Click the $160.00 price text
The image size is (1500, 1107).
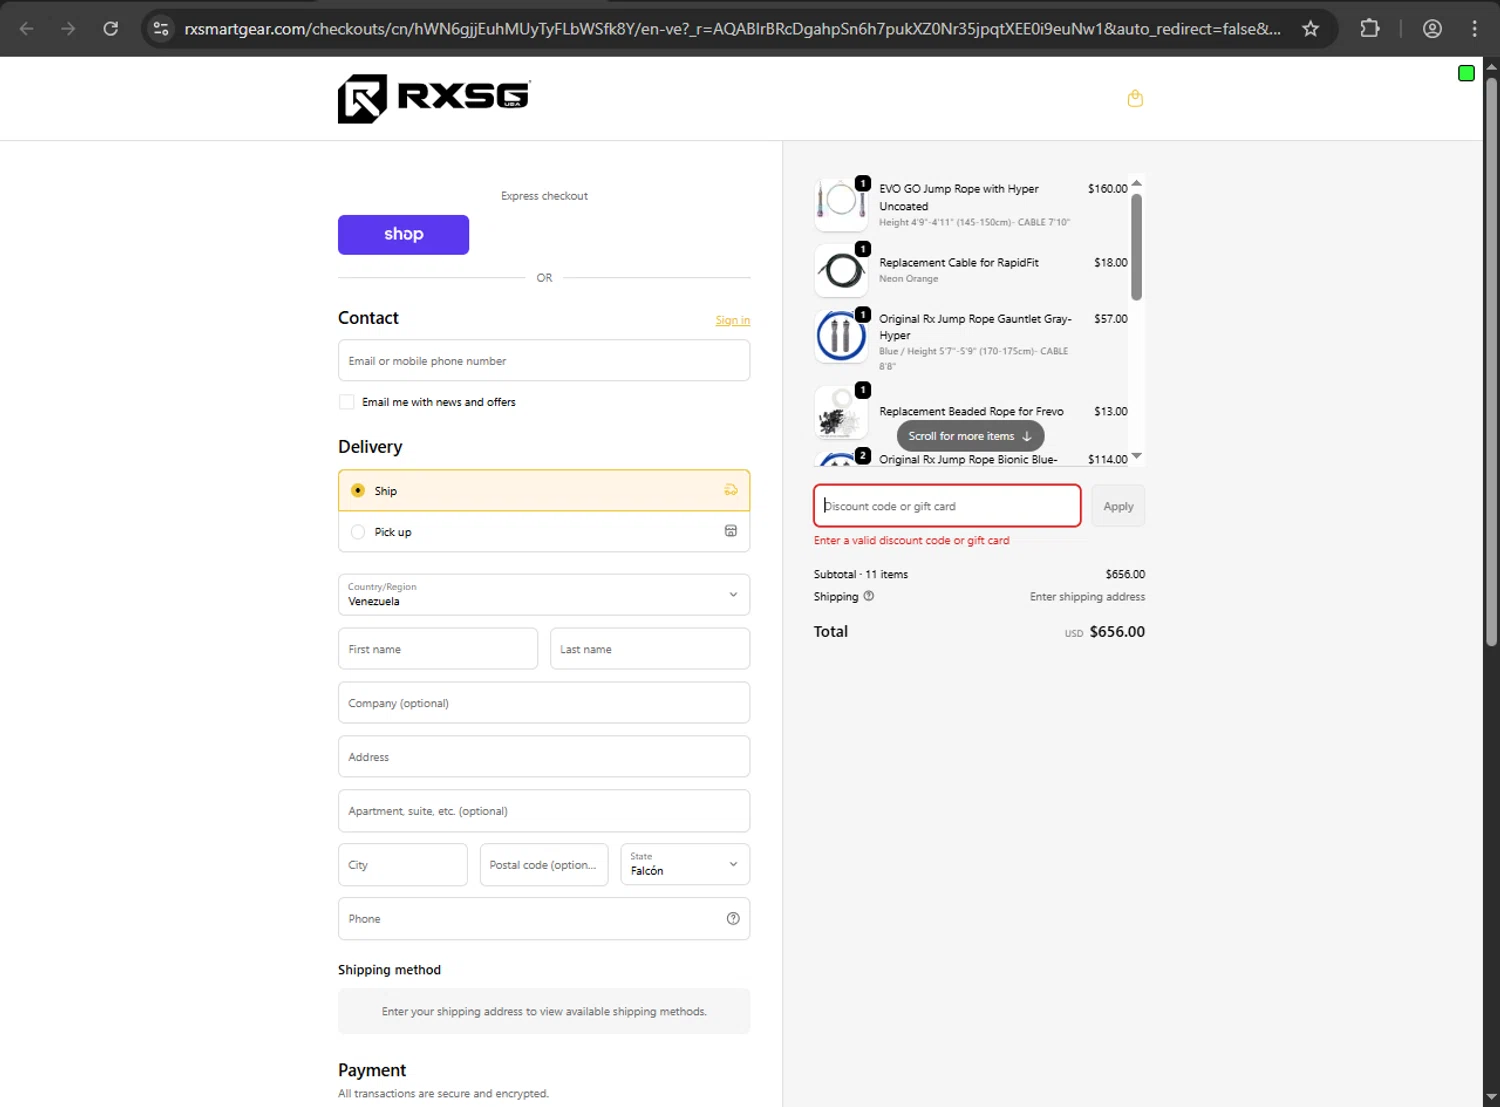tap(1107, 188)
